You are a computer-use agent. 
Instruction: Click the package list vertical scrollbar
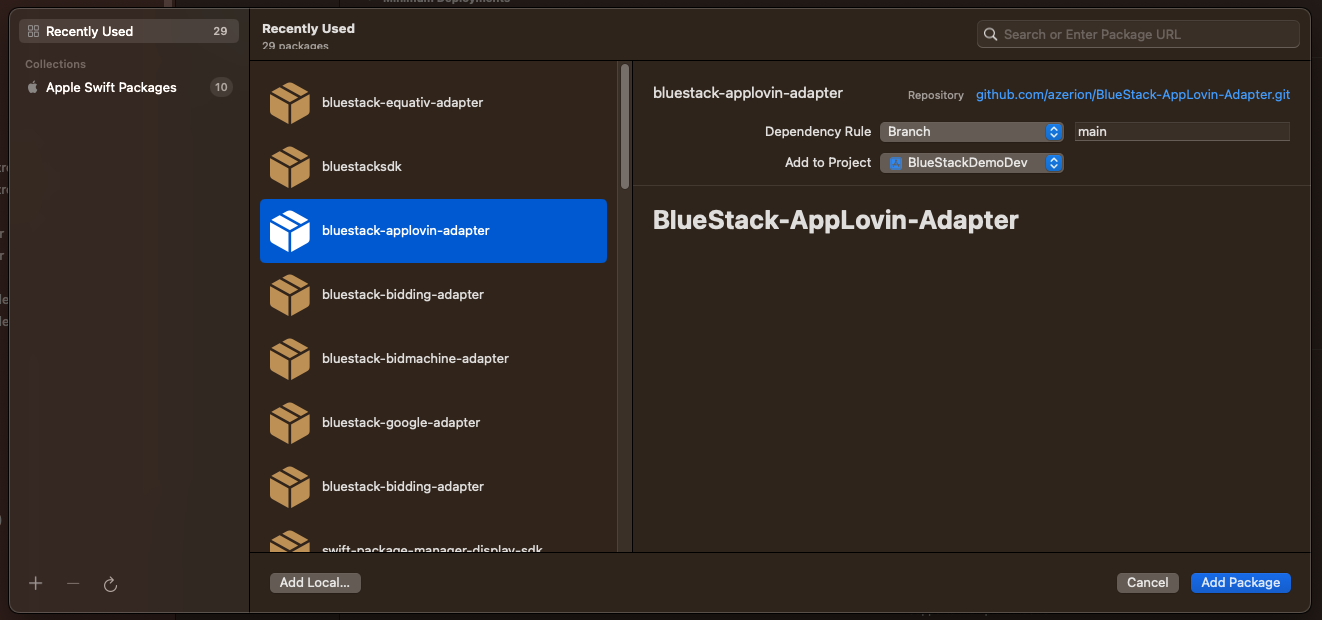625,126
